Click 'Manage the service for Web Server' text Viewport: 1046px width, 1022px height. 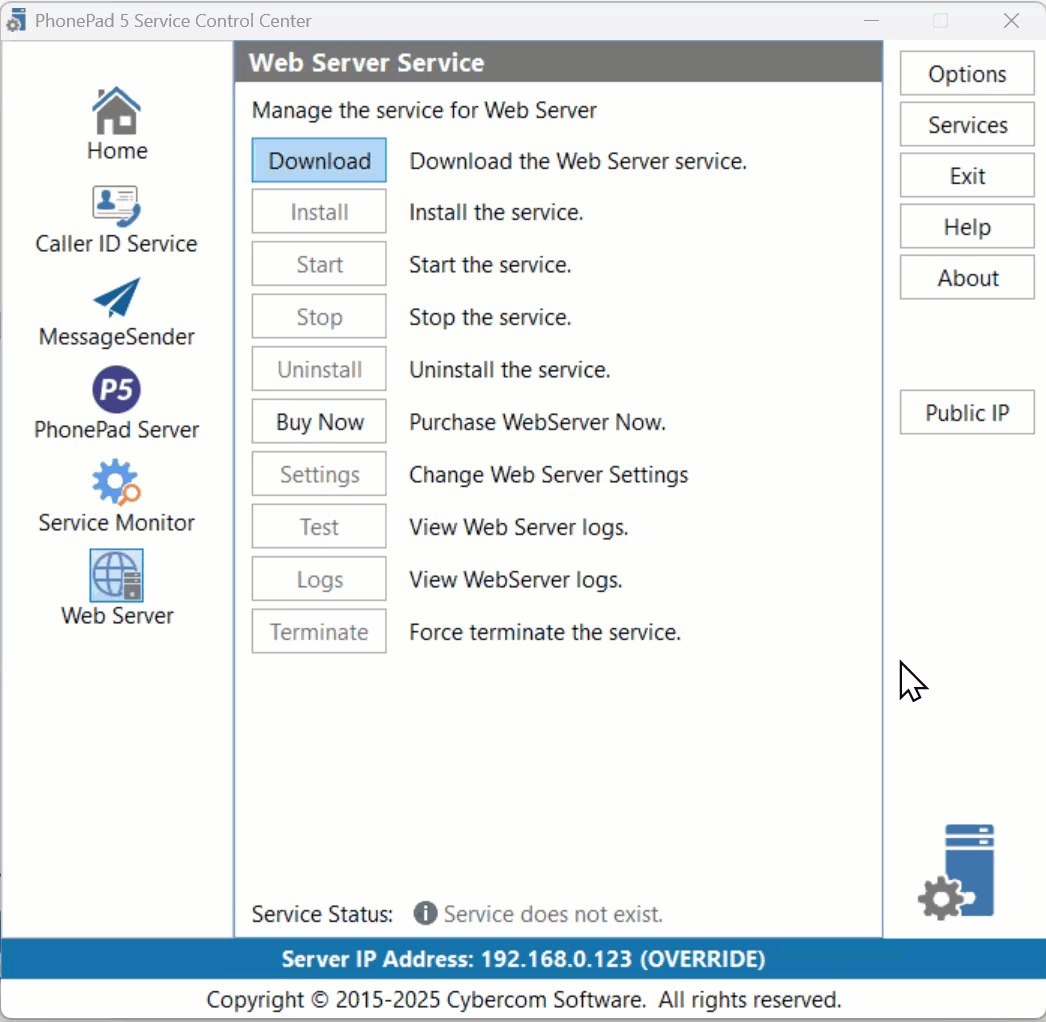pos(424,110)
